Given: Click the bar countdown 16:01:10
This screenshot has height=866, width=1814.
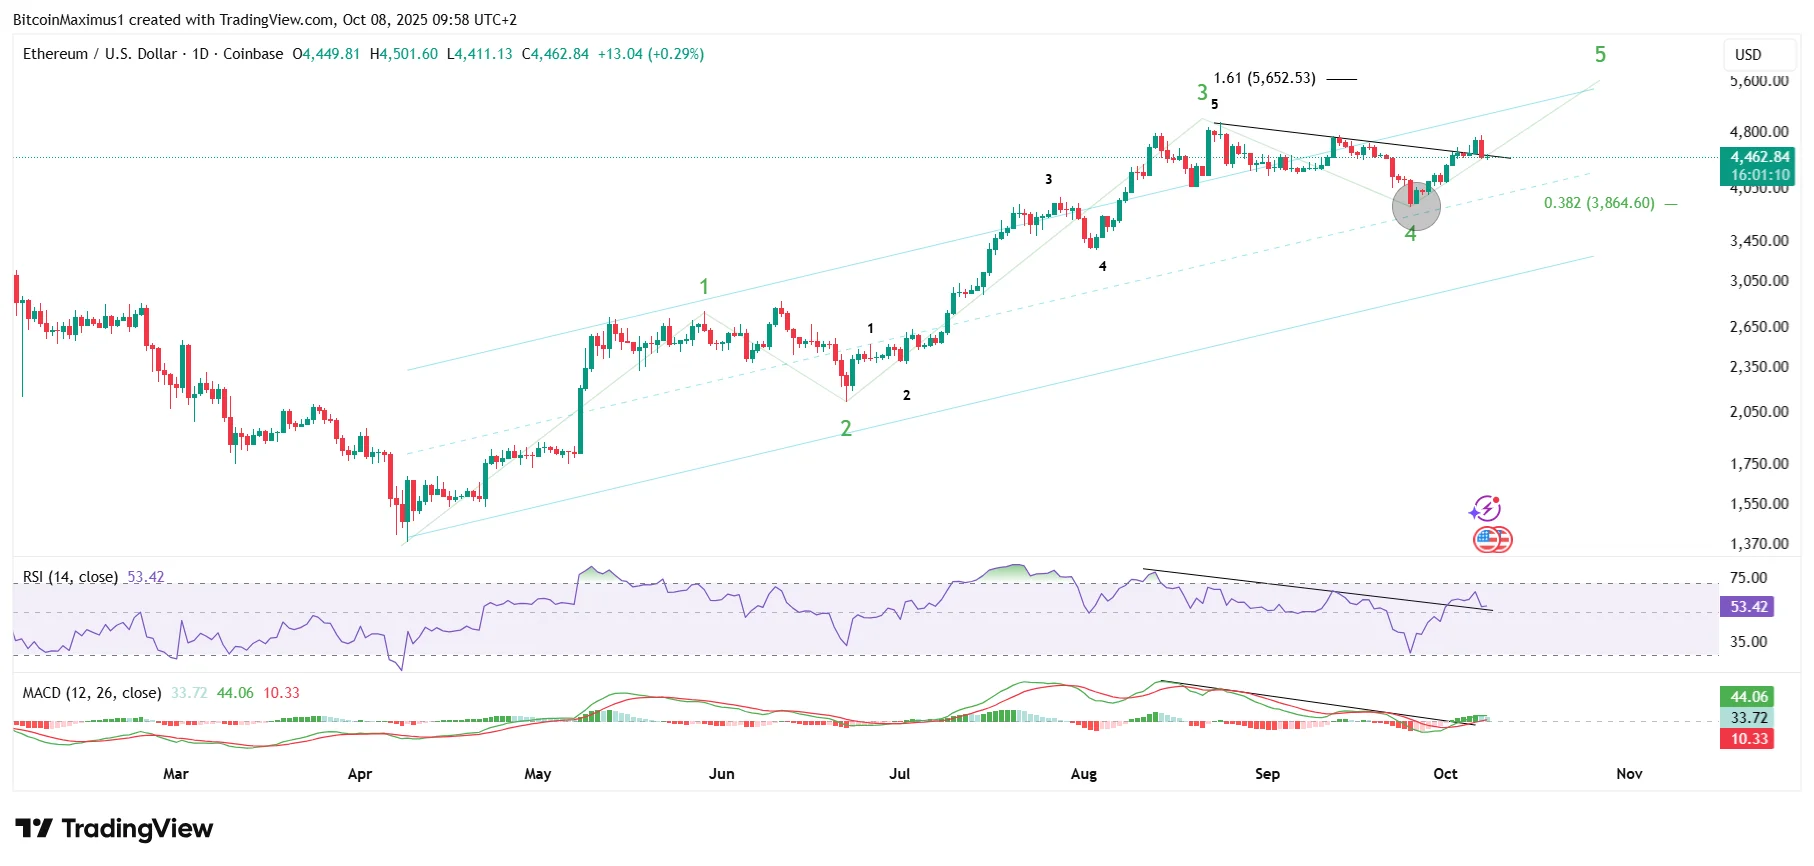Looking at the screenshot, I should click(x=1759, y=175).
